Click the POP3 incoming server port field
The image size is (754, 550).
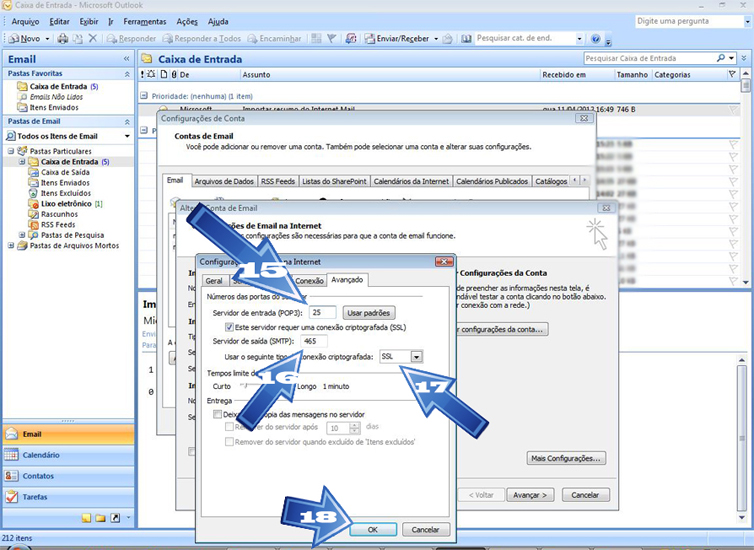[322, 312]
